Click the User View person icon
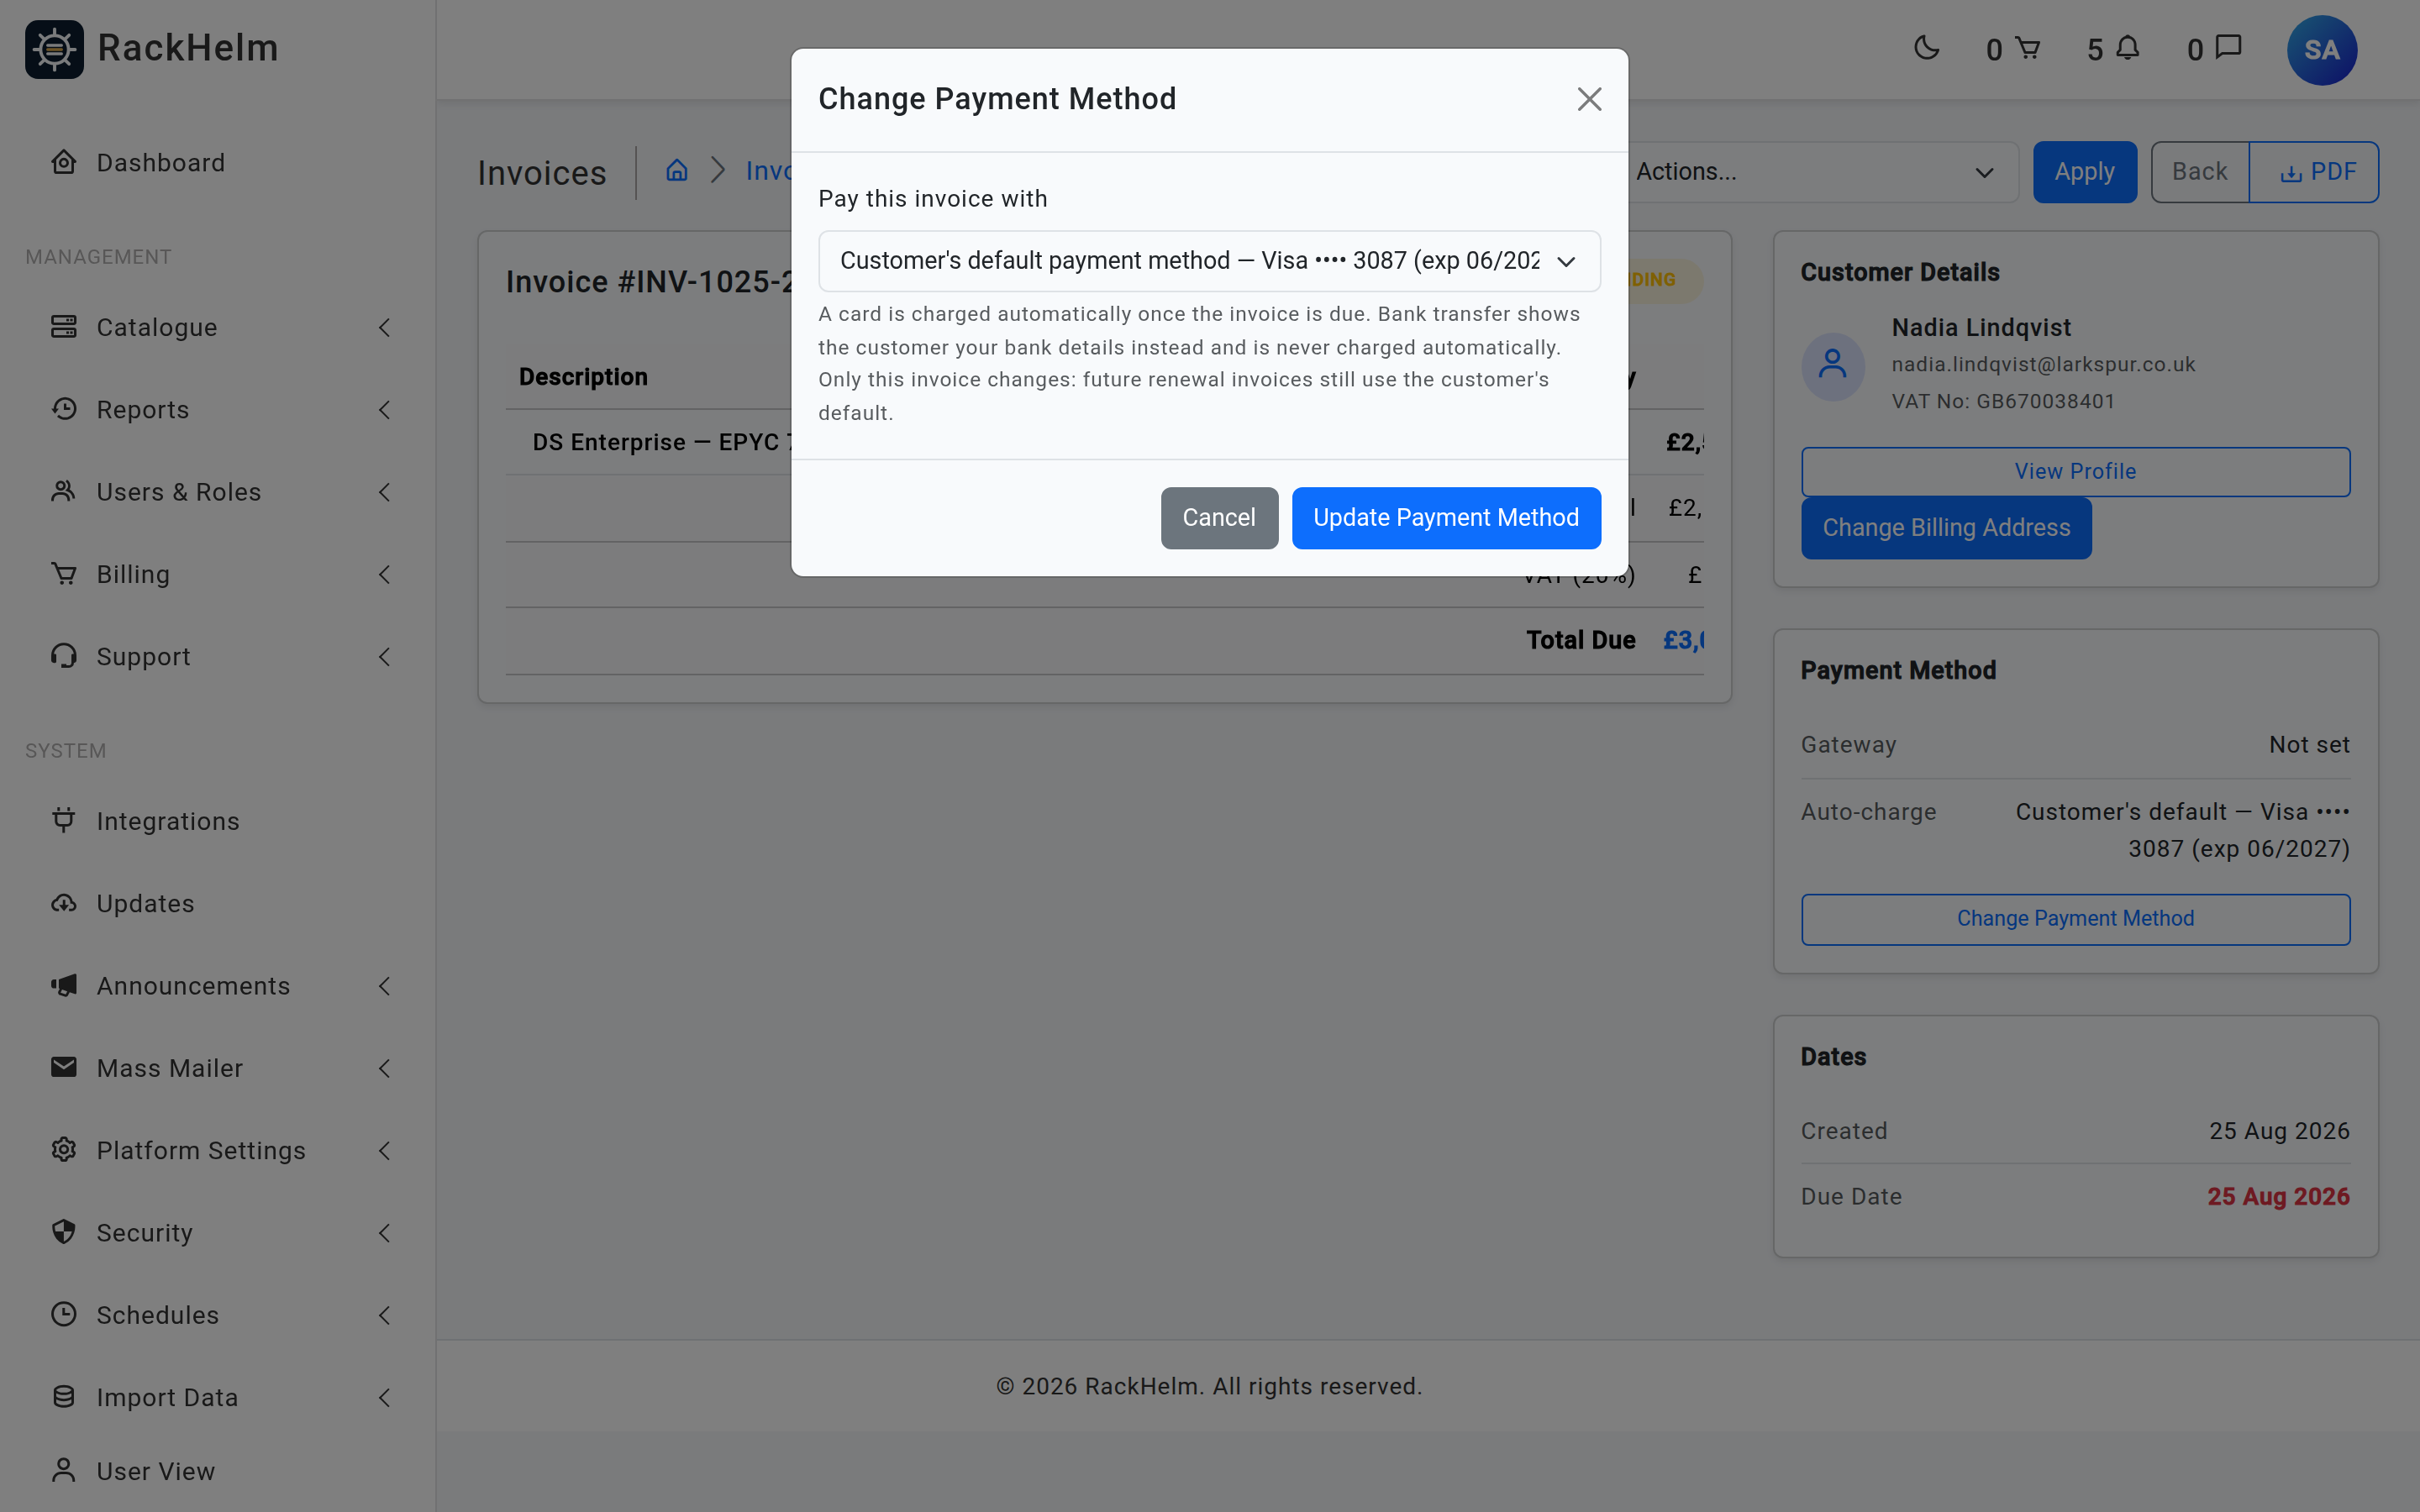 [x=64, y=1470]
